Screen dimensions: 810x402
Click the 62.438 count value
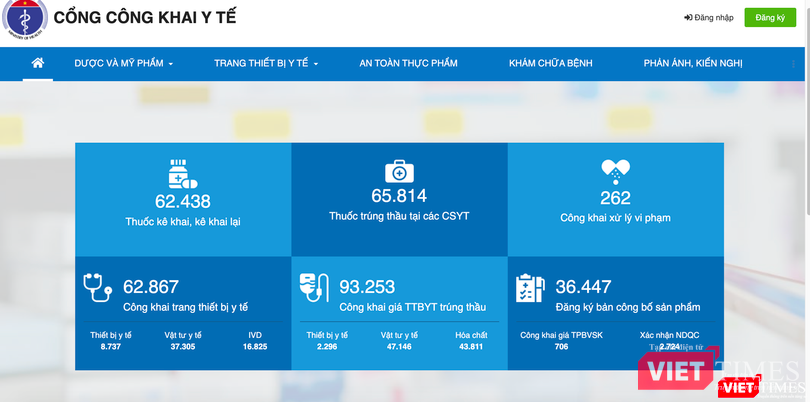tap(183, 201)
